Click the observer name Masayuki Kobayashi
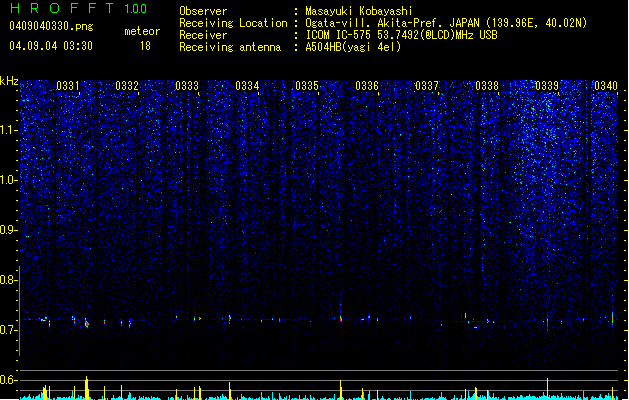Image resolution: width=629 pixels, height=400 pixels. [x=359, y=11]
